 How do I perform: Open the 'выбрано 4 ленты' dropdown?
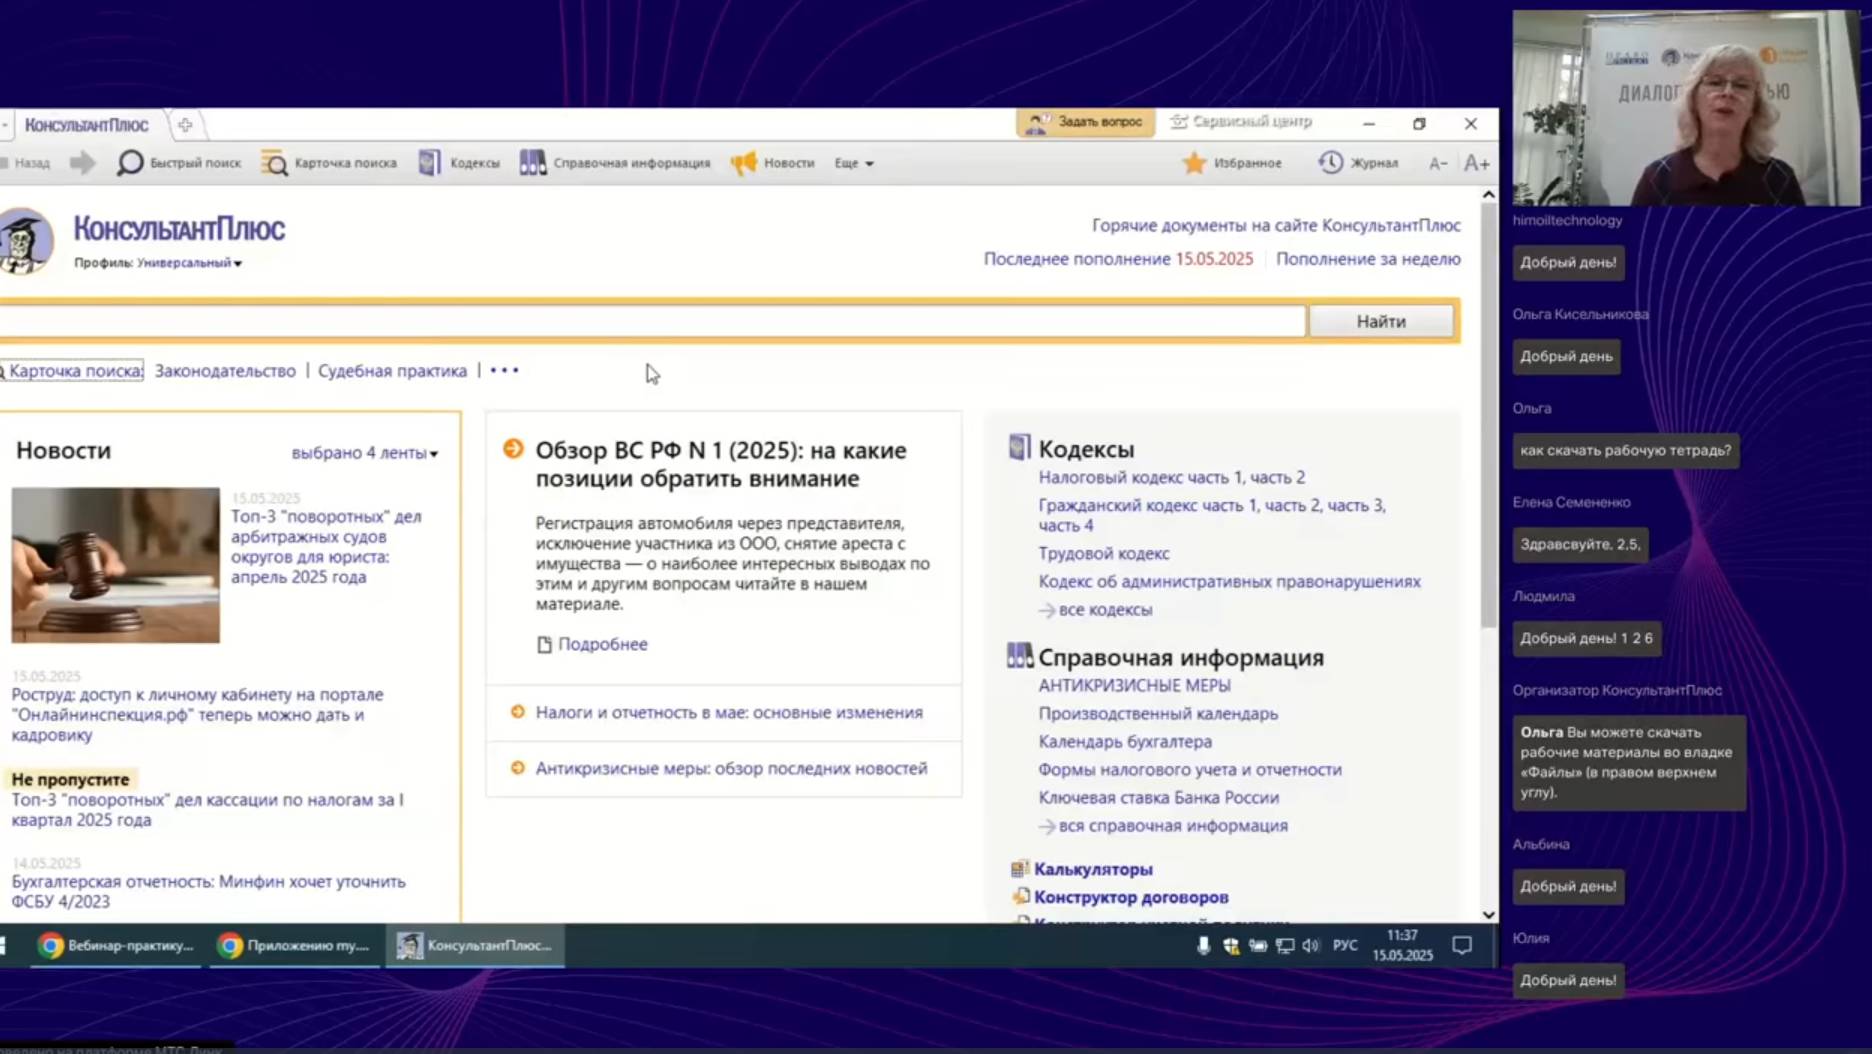pyautogui.click(x=364, y=451)
